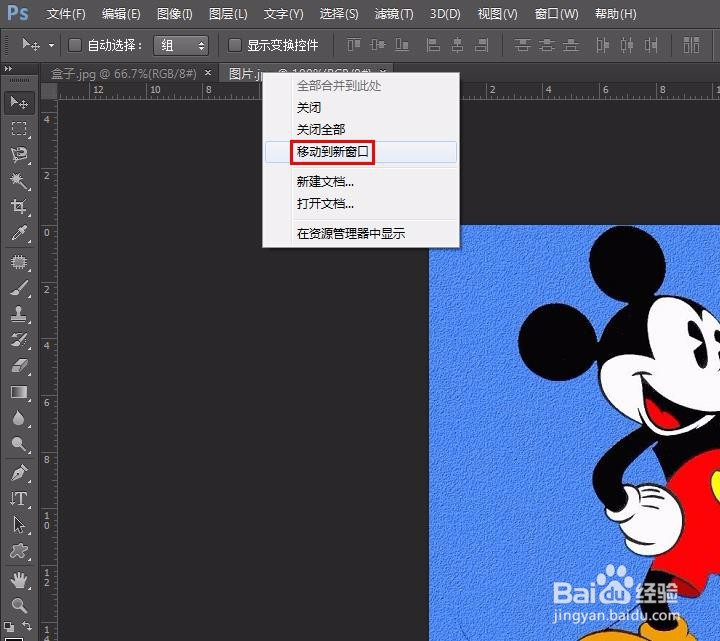Click align horizontal centers icon
Image resolution: width=720 pixels, height=641 pixels.
click(457, 45)
